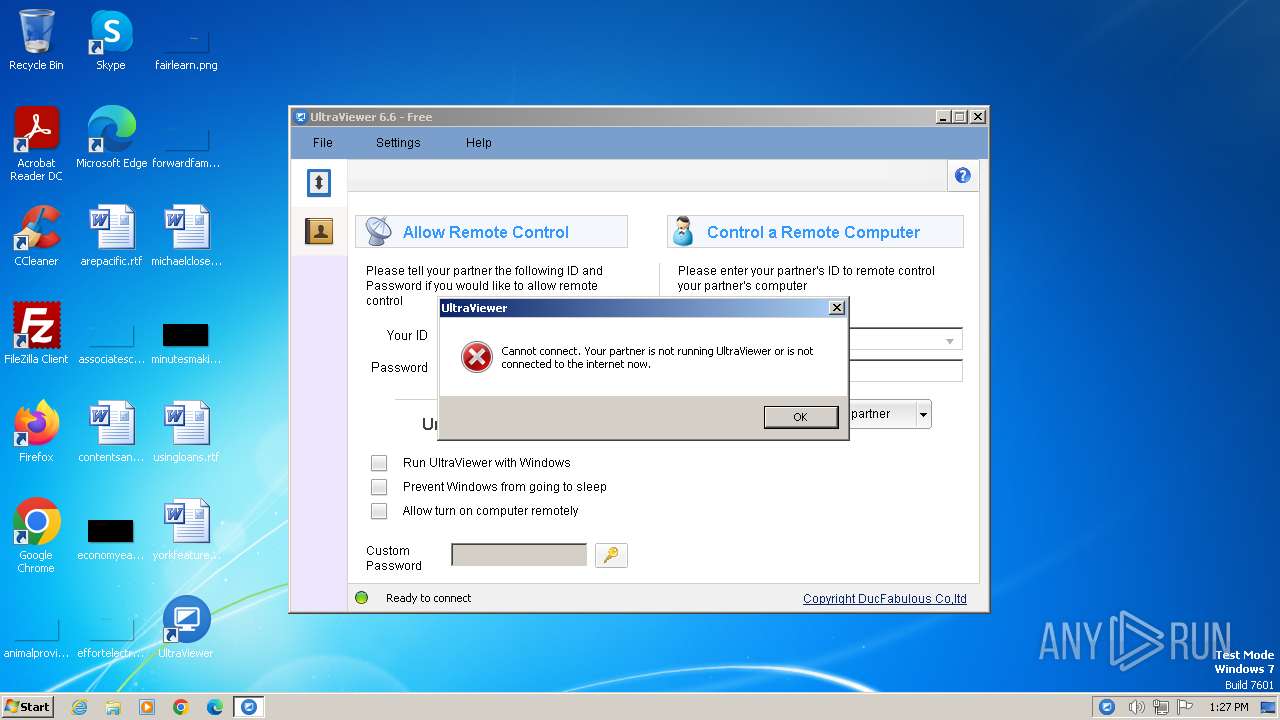This screenshot has width=1280, height=720.
Task: Open the Settings menu in UltraViewer
Action: click(398, 143)
